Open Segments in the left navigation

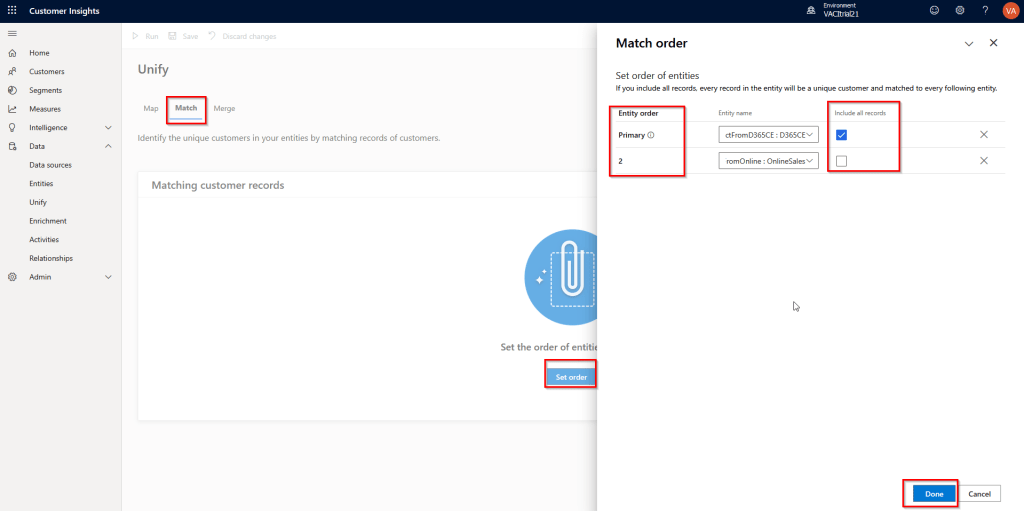[x=46, y=90]
